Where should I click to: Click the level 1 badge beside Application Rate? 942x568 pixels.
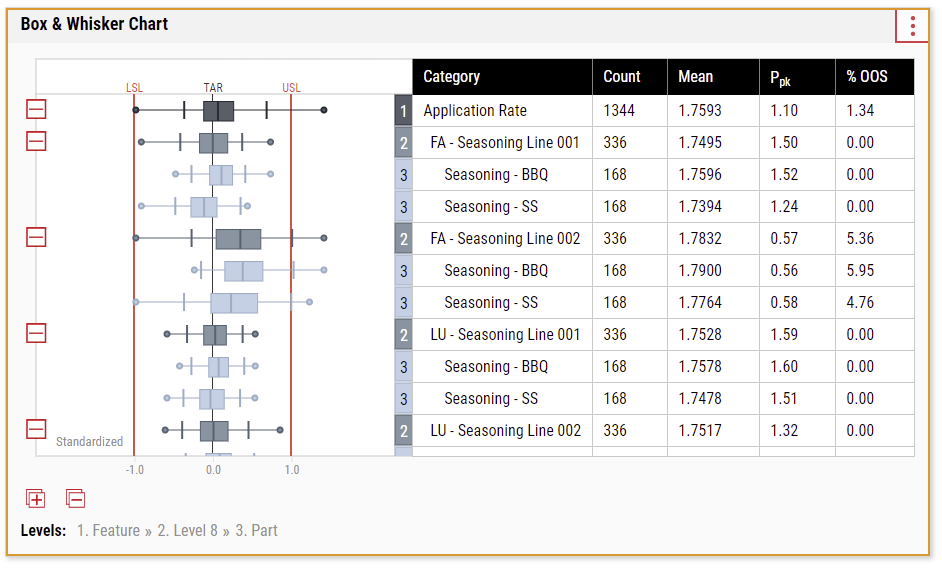[403, 111]
